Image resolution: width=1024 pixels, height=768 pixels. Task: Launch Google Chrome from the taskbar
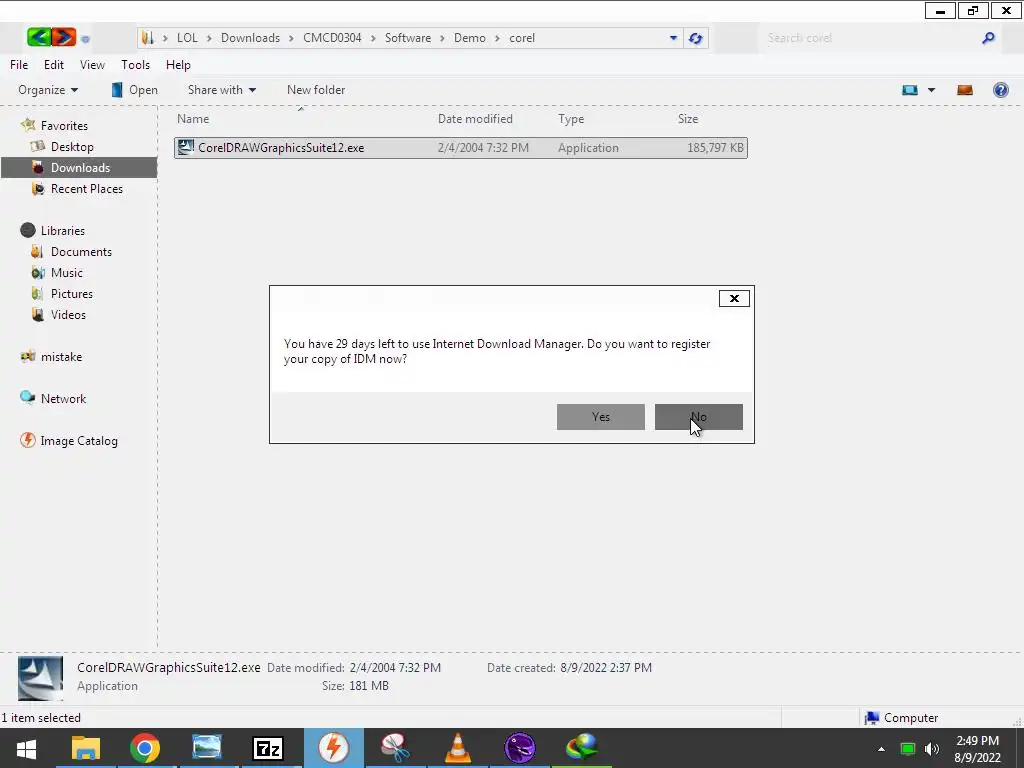click(145, 748)
